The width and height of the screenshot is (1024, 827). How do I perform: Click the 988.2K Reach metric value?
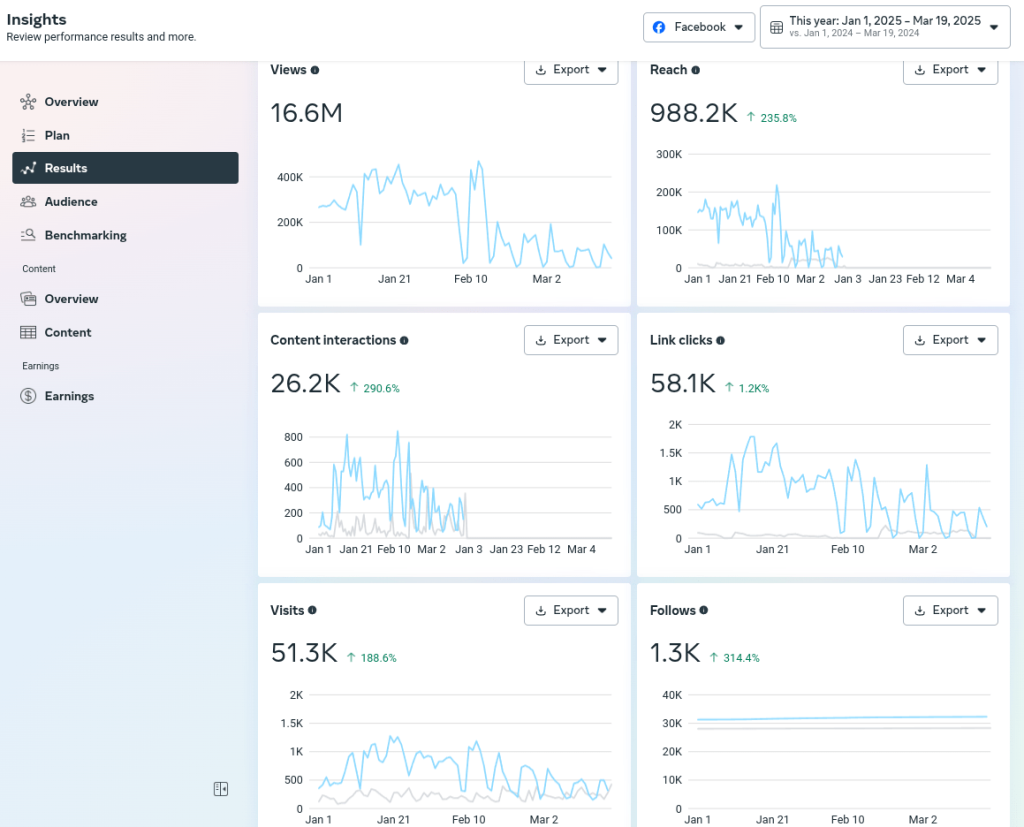pyautogui.click(x=694, y=113)
